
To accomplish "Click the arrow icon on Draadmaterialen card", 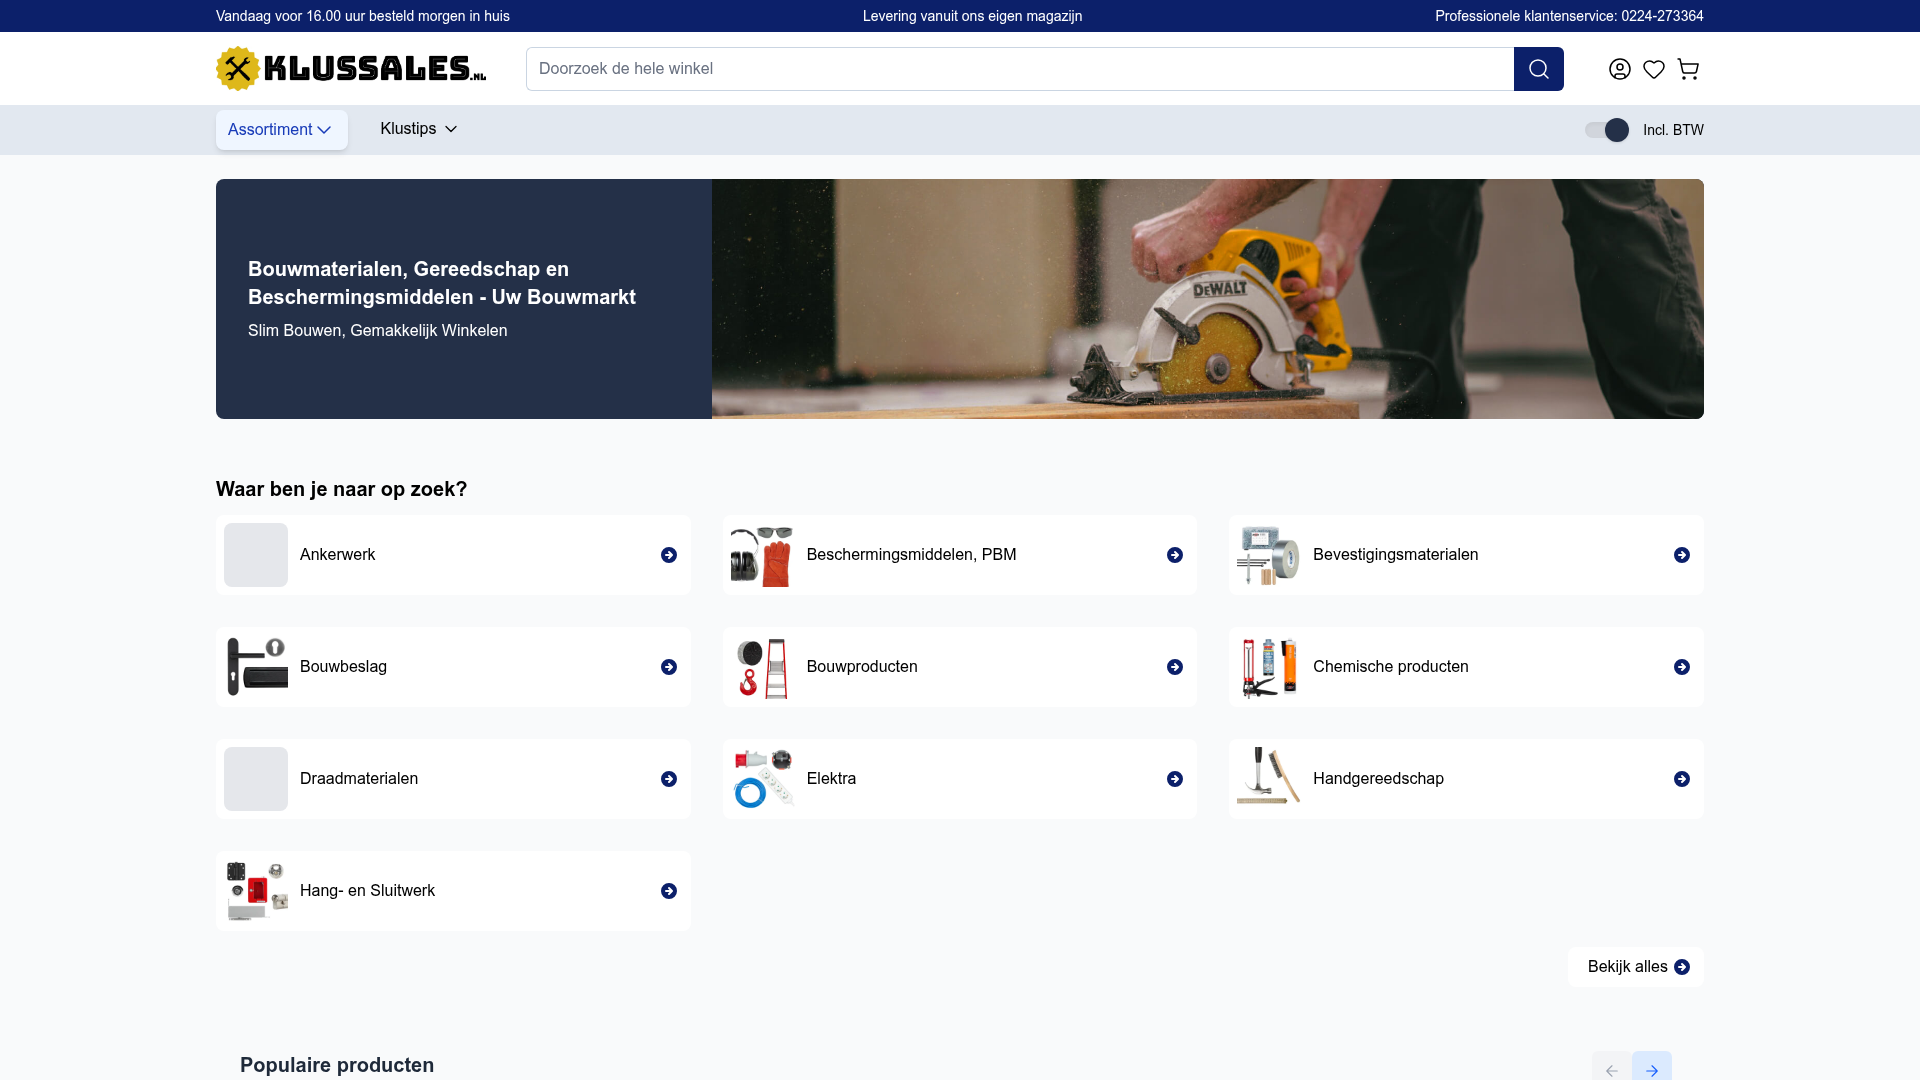I will coord(669,779).
